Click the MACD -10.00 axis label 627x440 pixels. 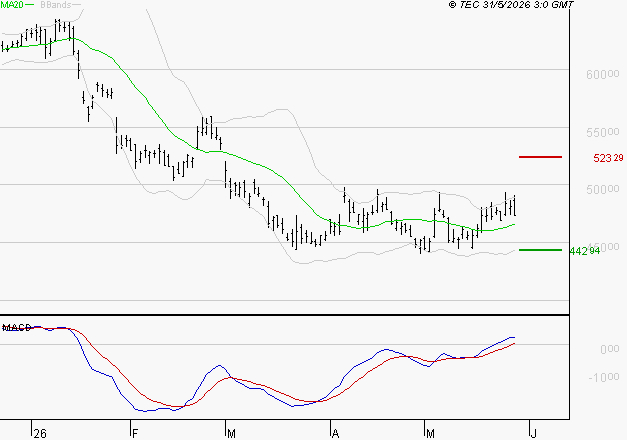603,377
